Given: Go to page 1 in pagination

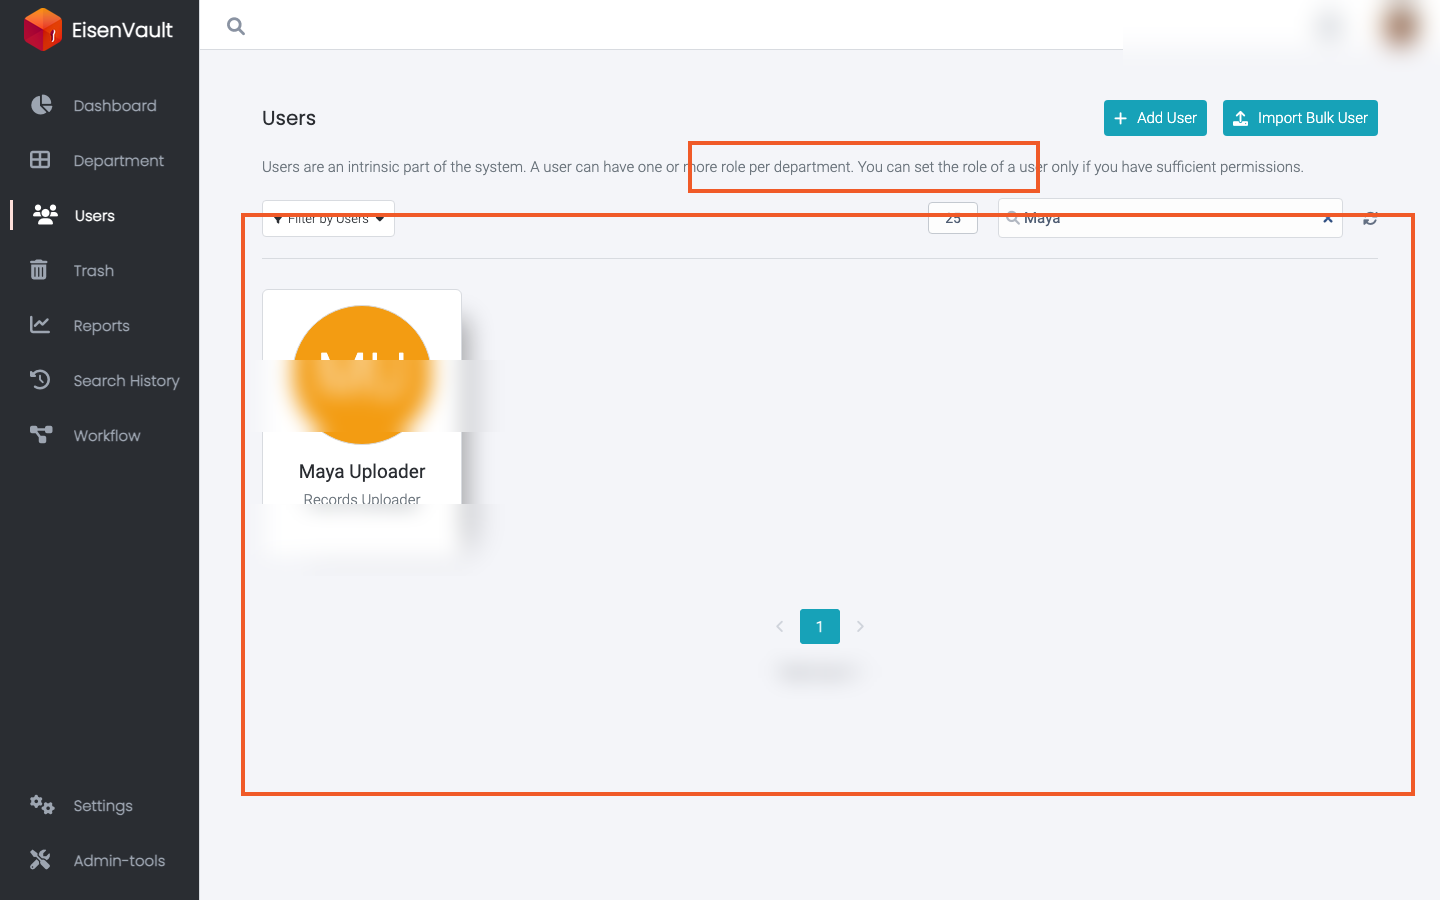Looking at the screenshot, I should [820, 626].
